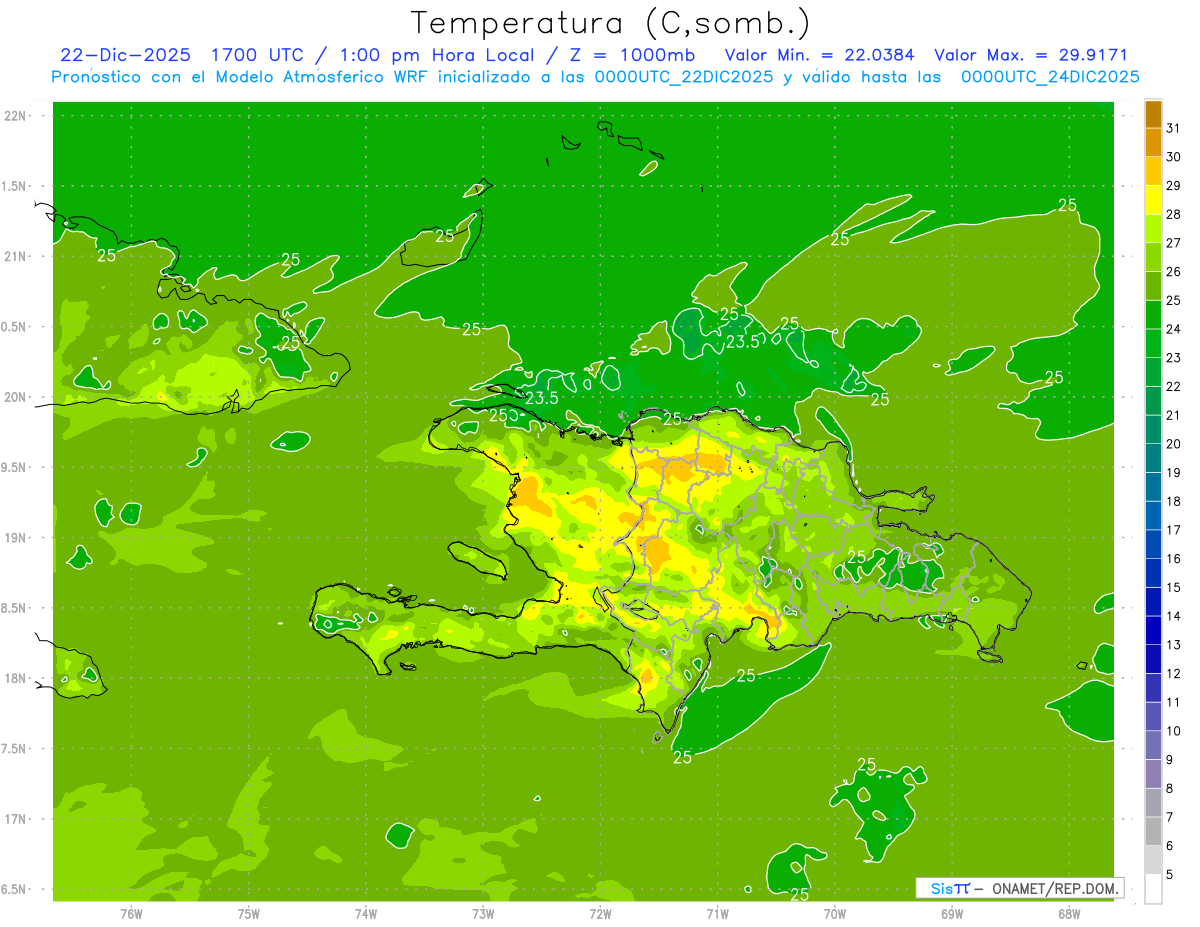The image size is (1200, 927).
Task: Click the legend value 8
Action: [1170, 788]
